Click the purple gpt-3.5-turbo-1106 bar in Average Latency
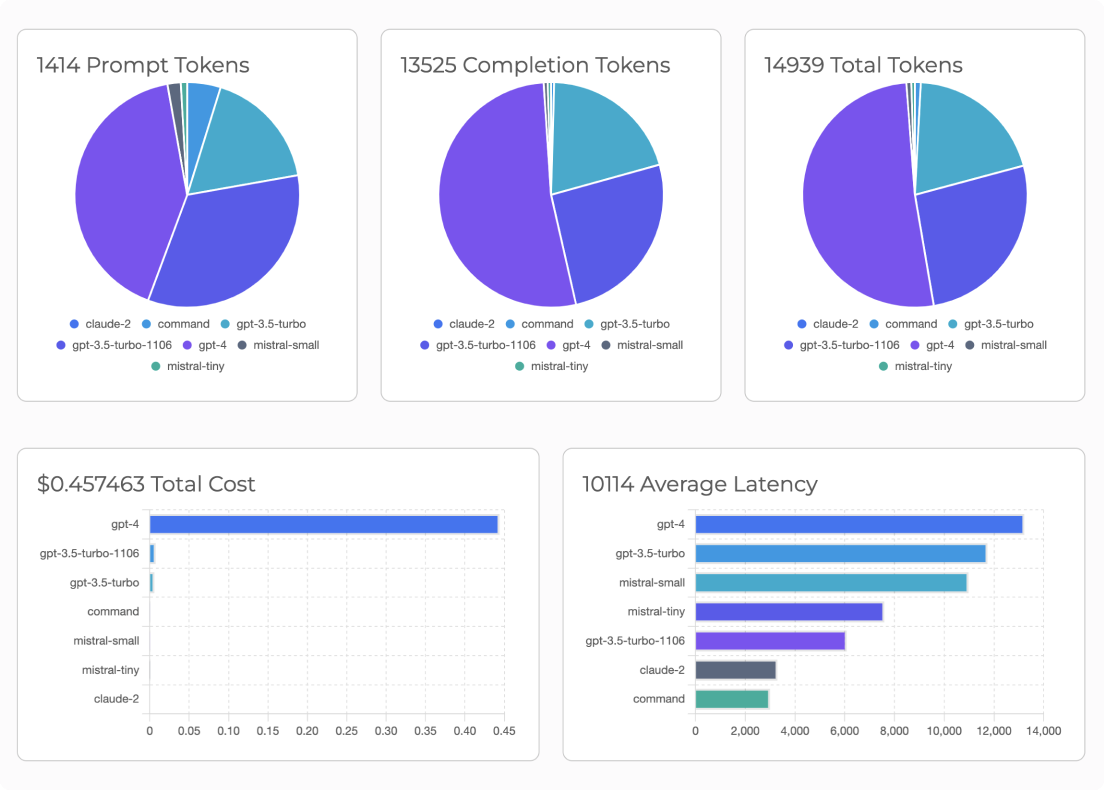Screen dimensions: 1104x790 click(x=770, y=640)
